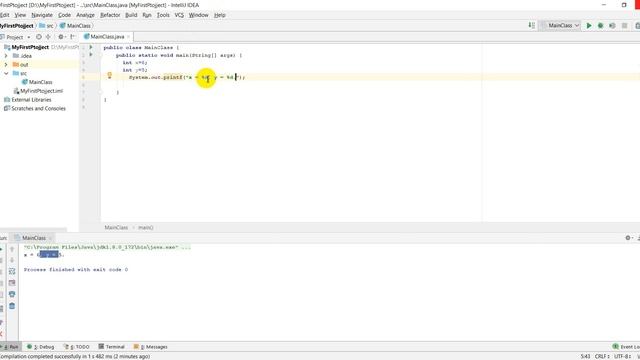
Task: Open Run panel settings gear
Action: click(628, 238)
